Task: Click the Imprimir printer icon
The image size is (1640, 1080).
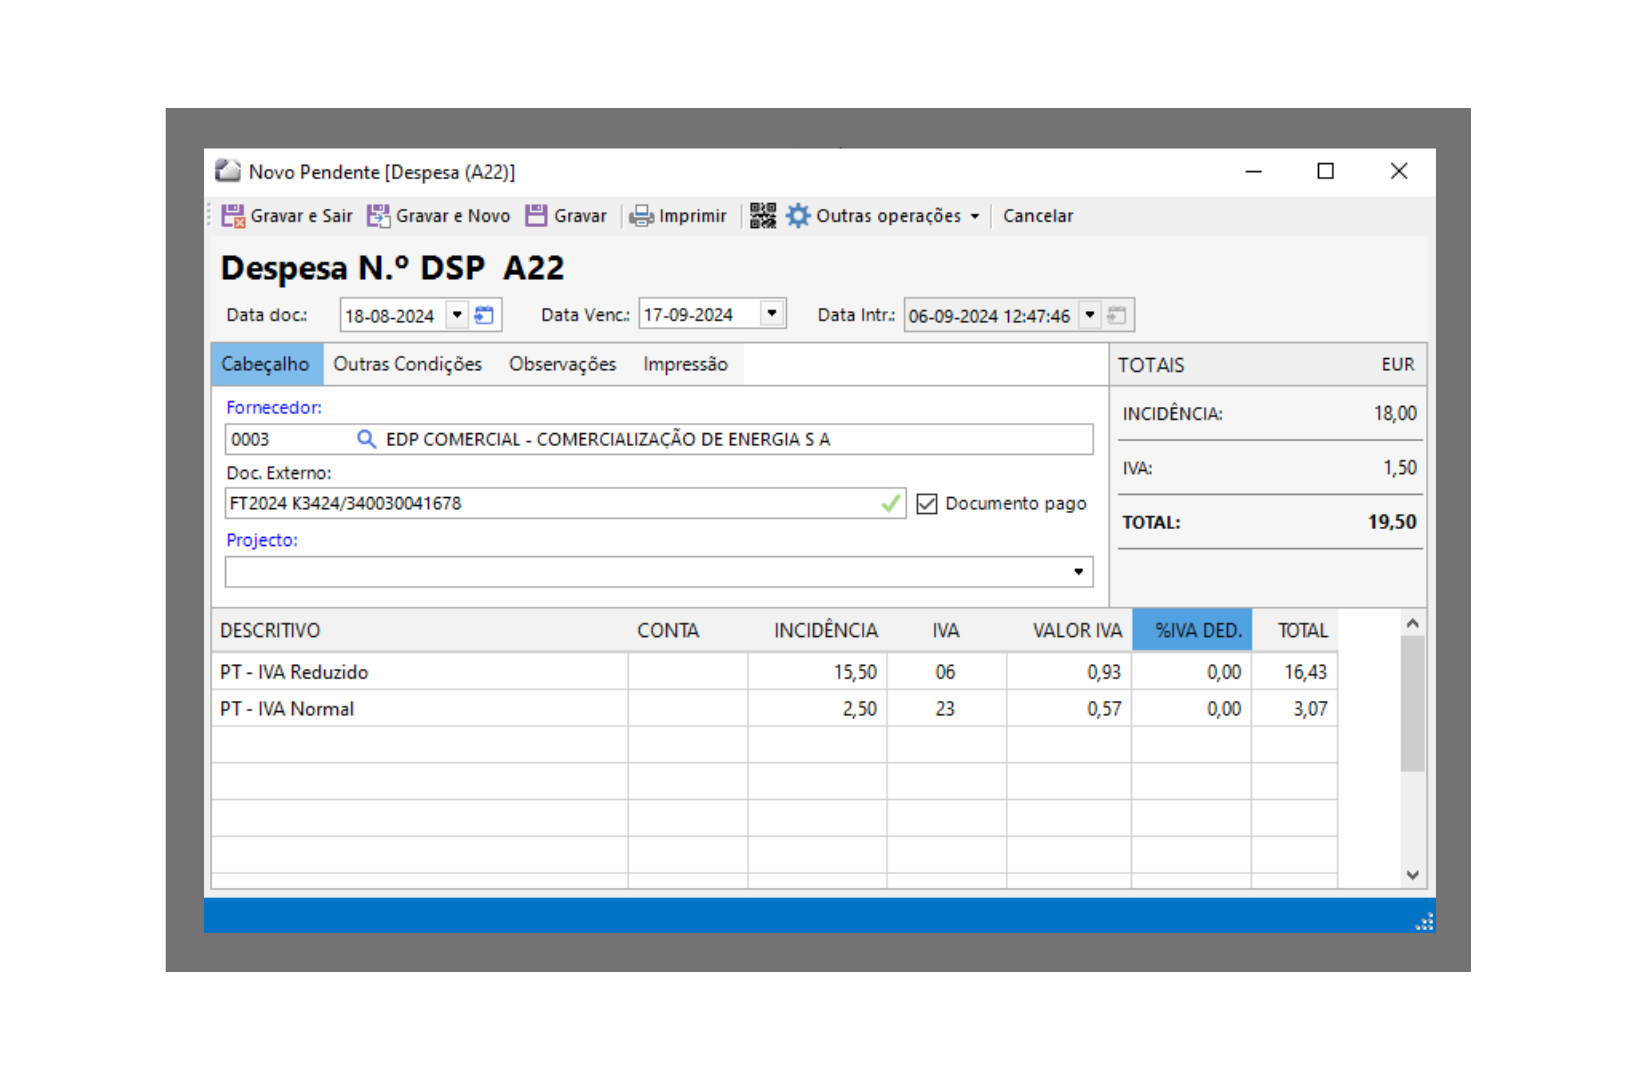Action: coord(641,216)
